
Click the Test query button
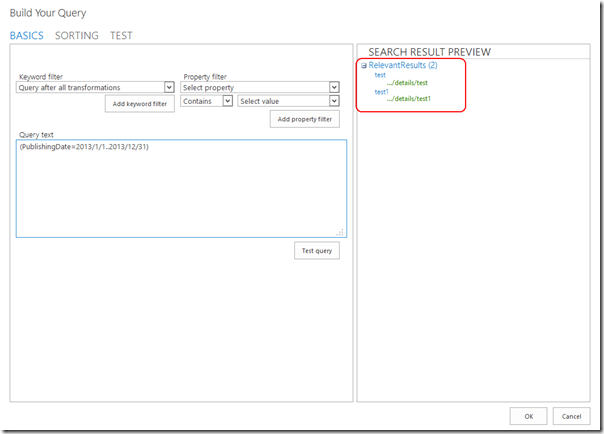(317, 251)
